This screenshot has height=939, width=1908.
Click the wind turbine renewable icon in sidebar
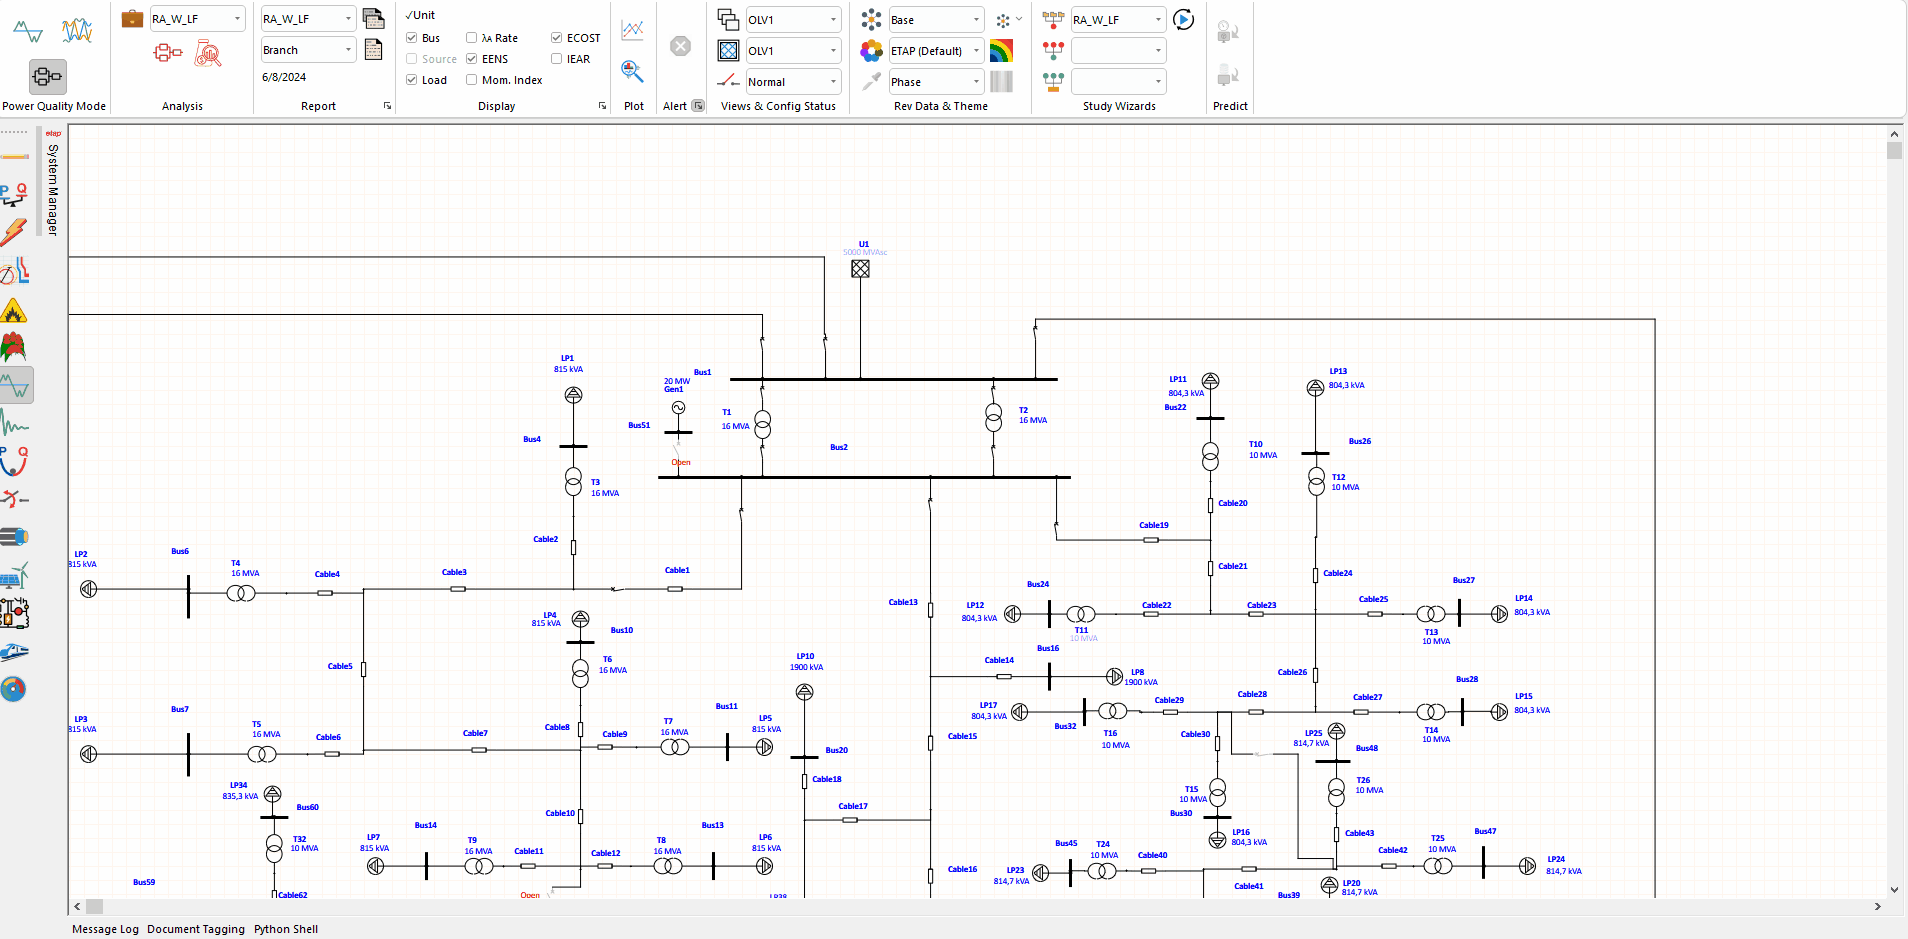pyautogui.click(x=17, y=575)
